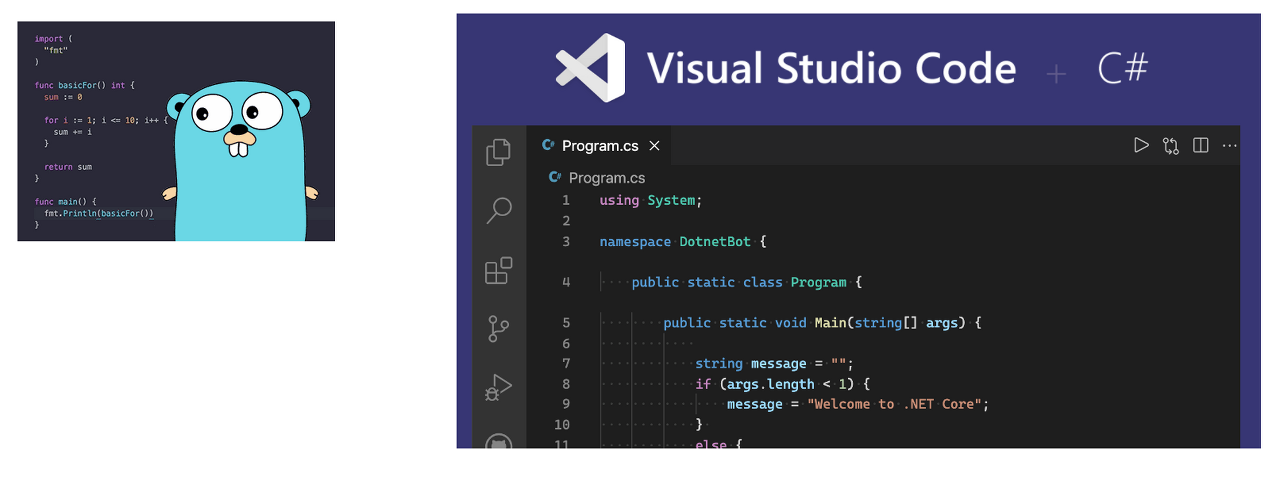Click the Run play triangle in editor toolbar
Image resolution: width=1280 pixels, height=481 pixels.
click(x=1141, y=145)
